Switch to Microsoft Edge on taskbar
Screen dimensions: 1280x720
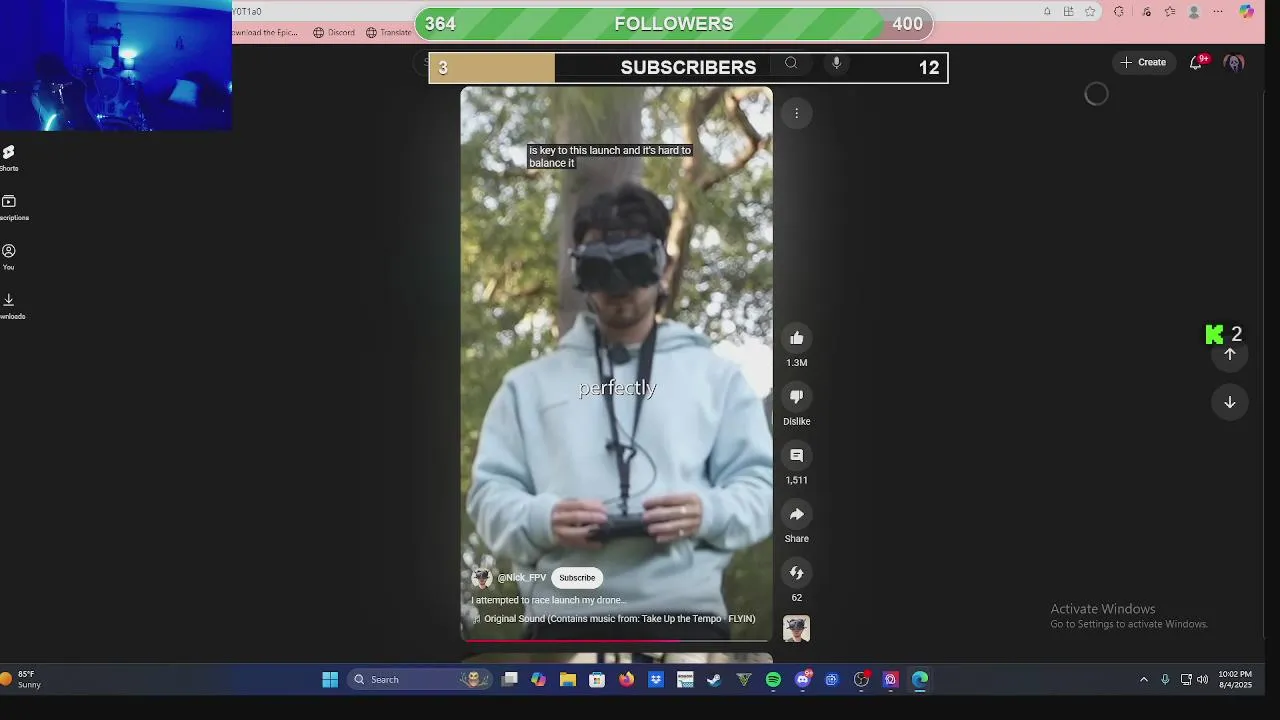click(x=920, y=680)
